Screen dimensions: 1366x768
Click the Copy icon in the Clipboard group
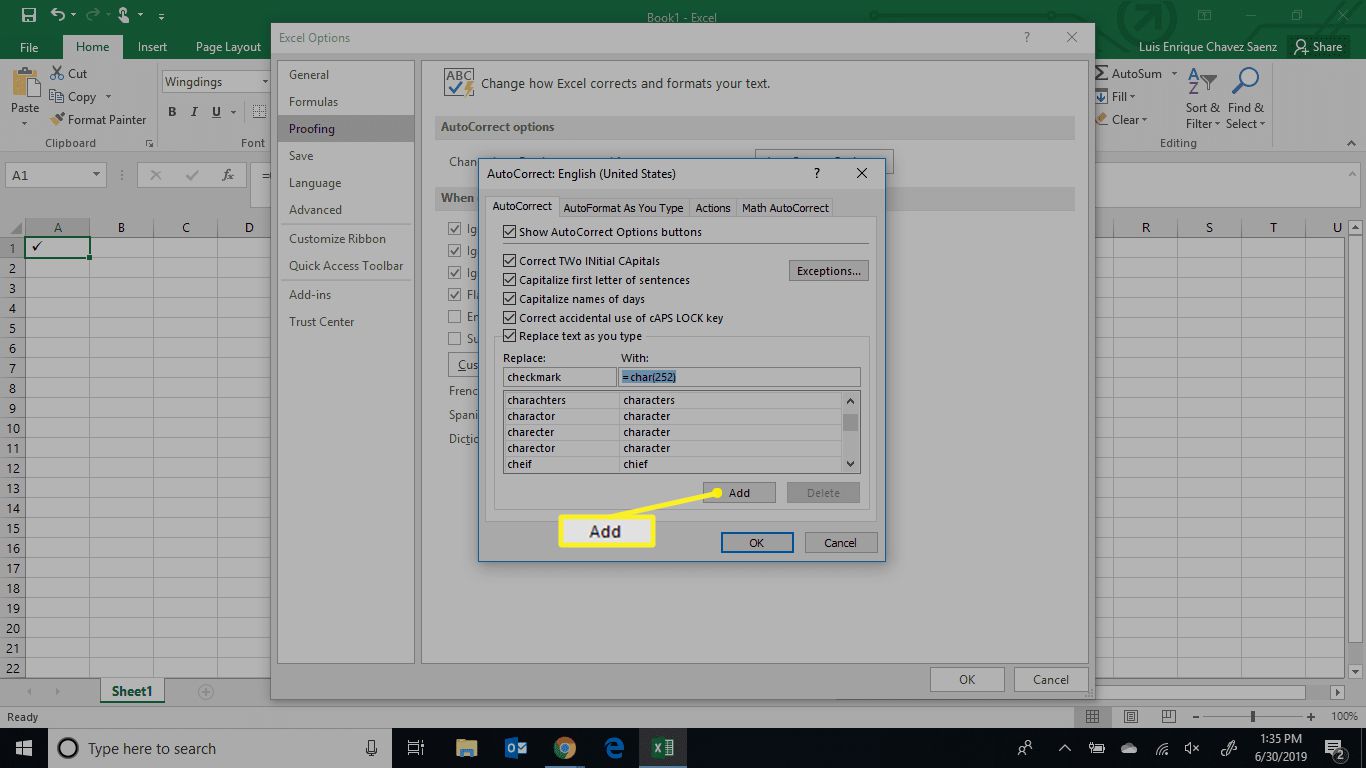coord(56,96)
